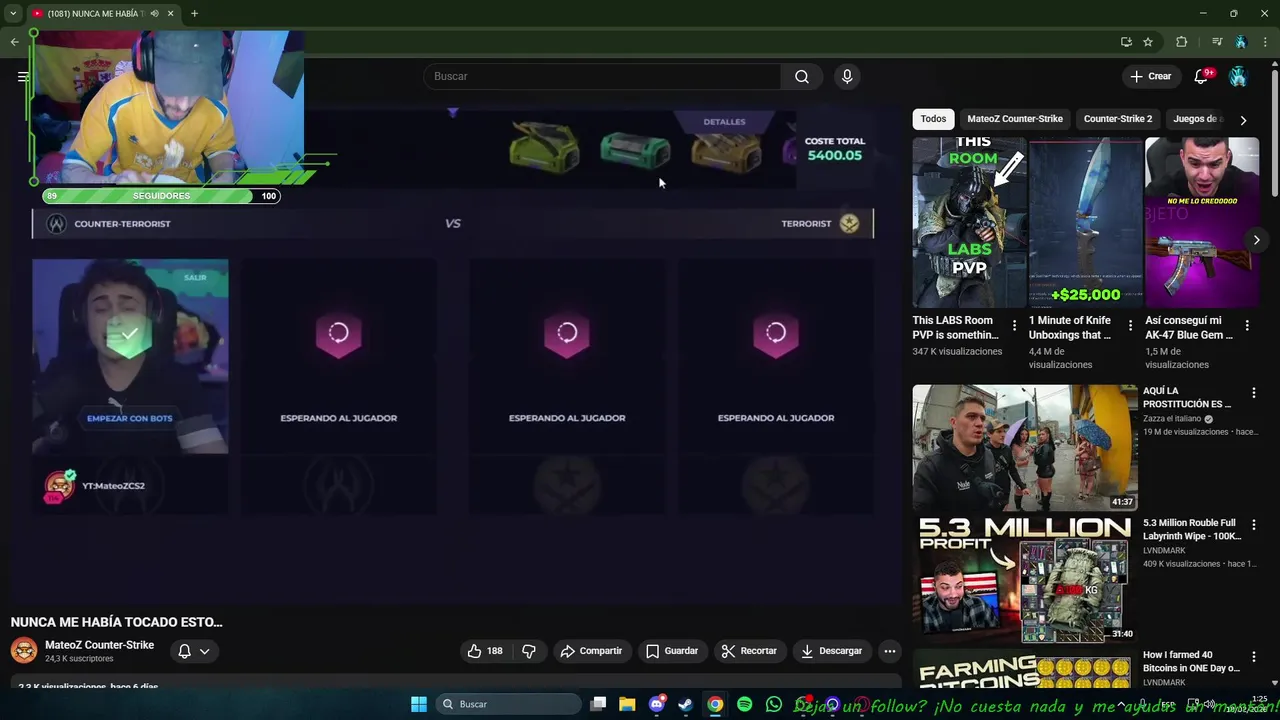
Task: Open the 41:37 street video thumbnail
Action: 1025,448
